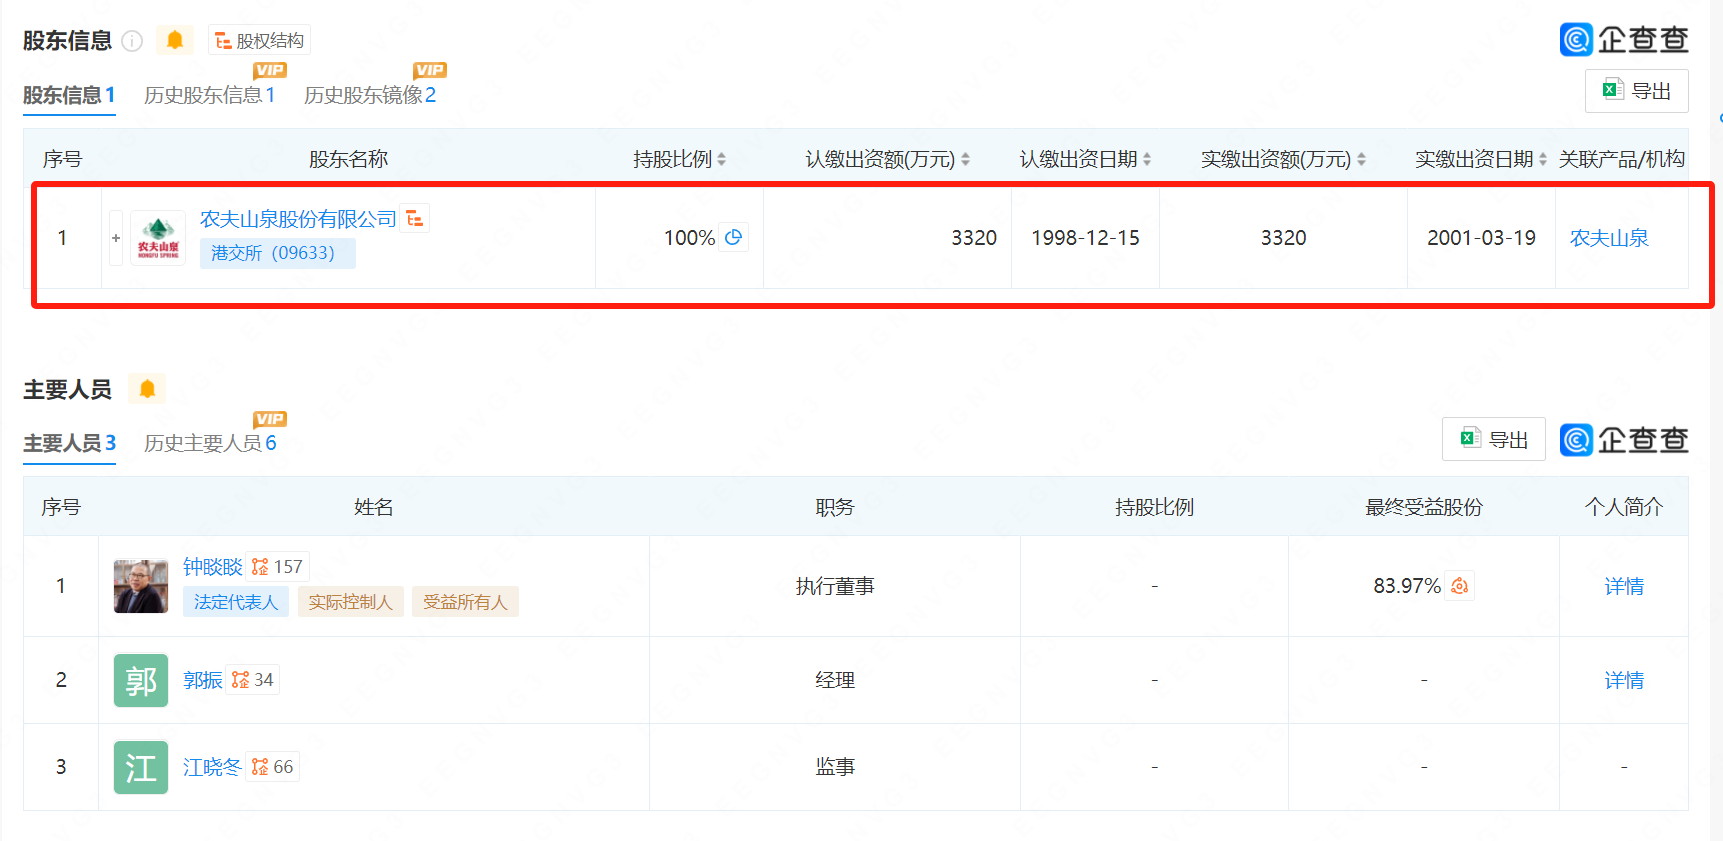
Task: Click the 法定代表人 tag
Action: point(235,602)
